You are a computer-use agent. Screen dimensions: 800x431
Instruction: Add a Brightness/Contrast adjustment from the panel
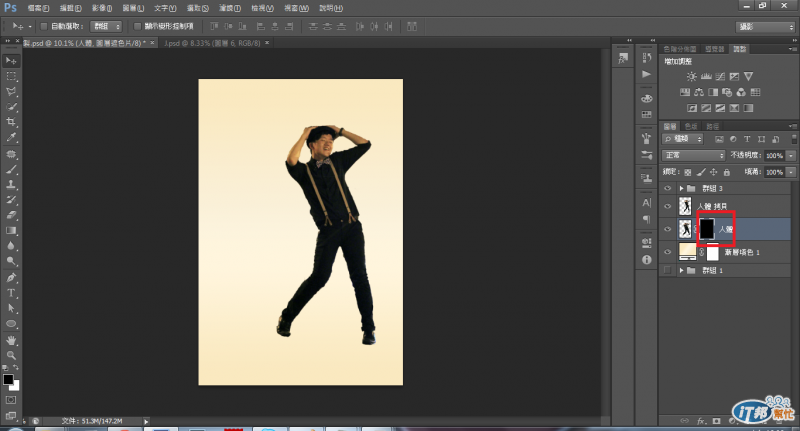[x=691, y=76]
